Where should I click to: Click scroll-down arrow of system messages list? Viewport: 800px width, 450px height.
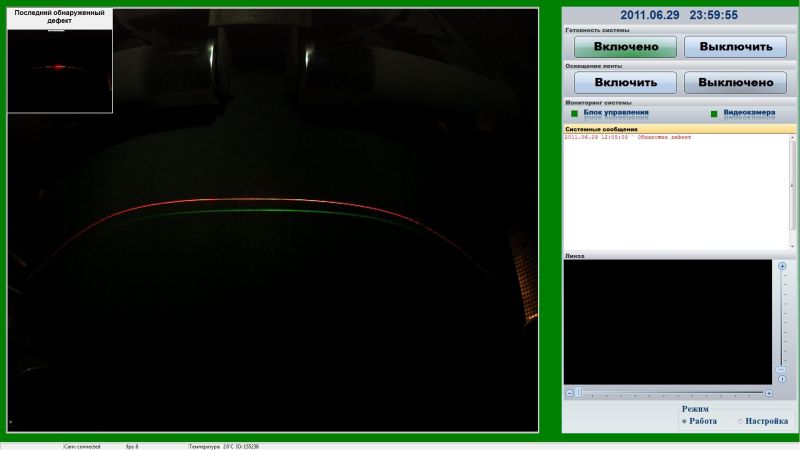792,246
